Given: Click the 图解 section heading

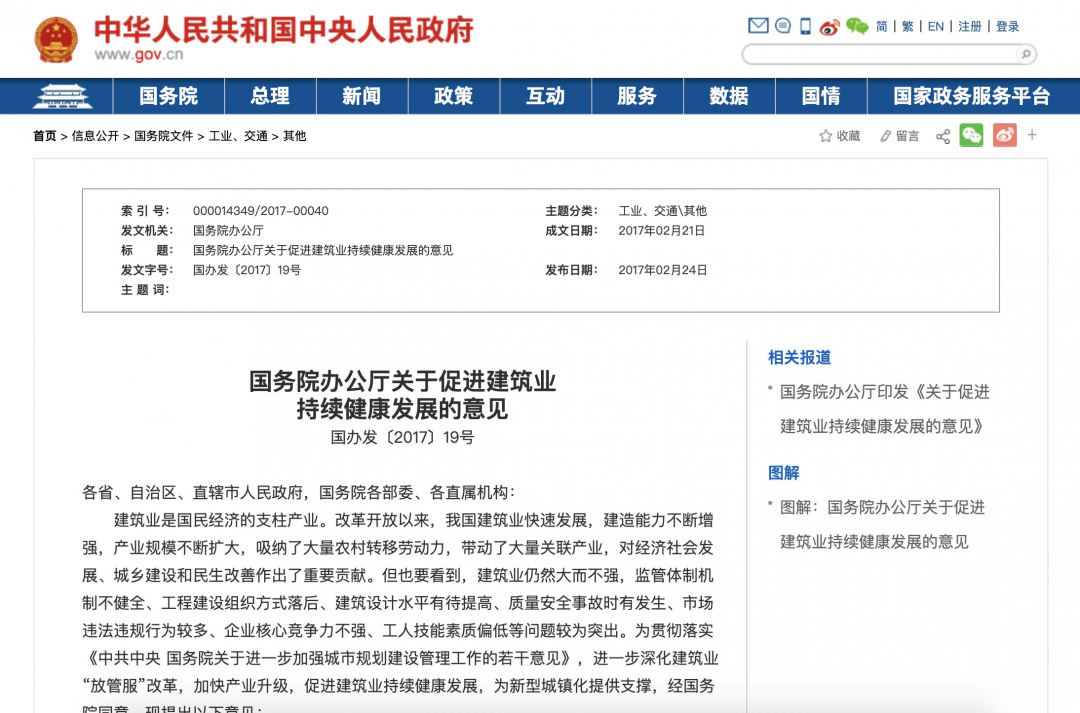Looking at the screenshot, I should 784,473.
